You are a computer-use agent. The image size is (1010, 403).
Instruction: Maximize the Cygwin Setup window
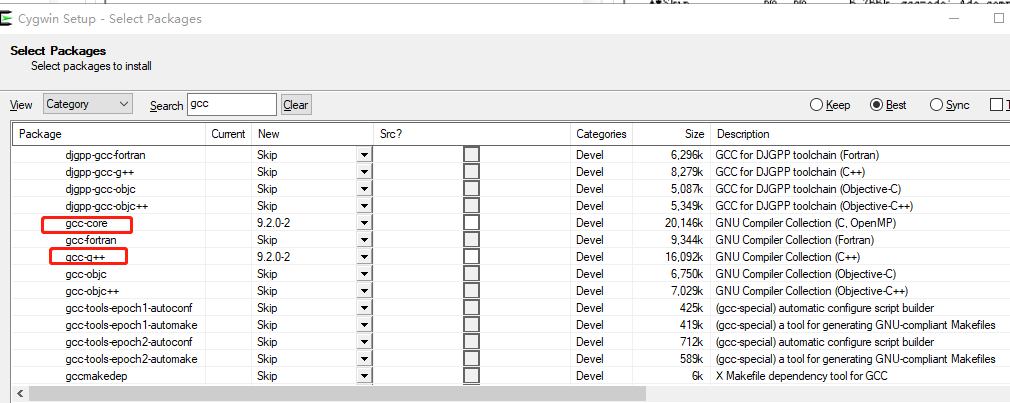tap(998, 18)
